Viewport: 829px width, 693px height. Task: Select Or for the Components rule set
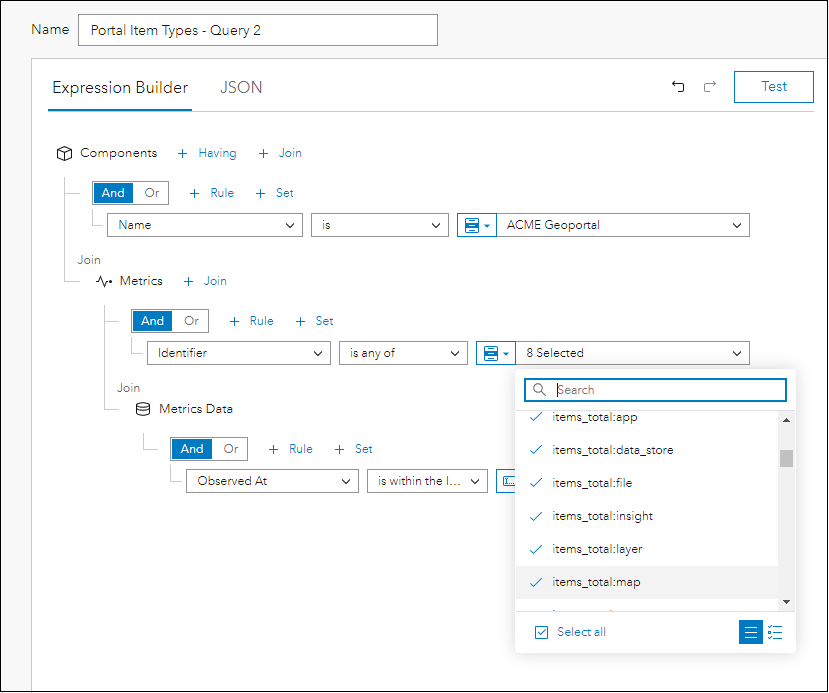tap(152, 193)
